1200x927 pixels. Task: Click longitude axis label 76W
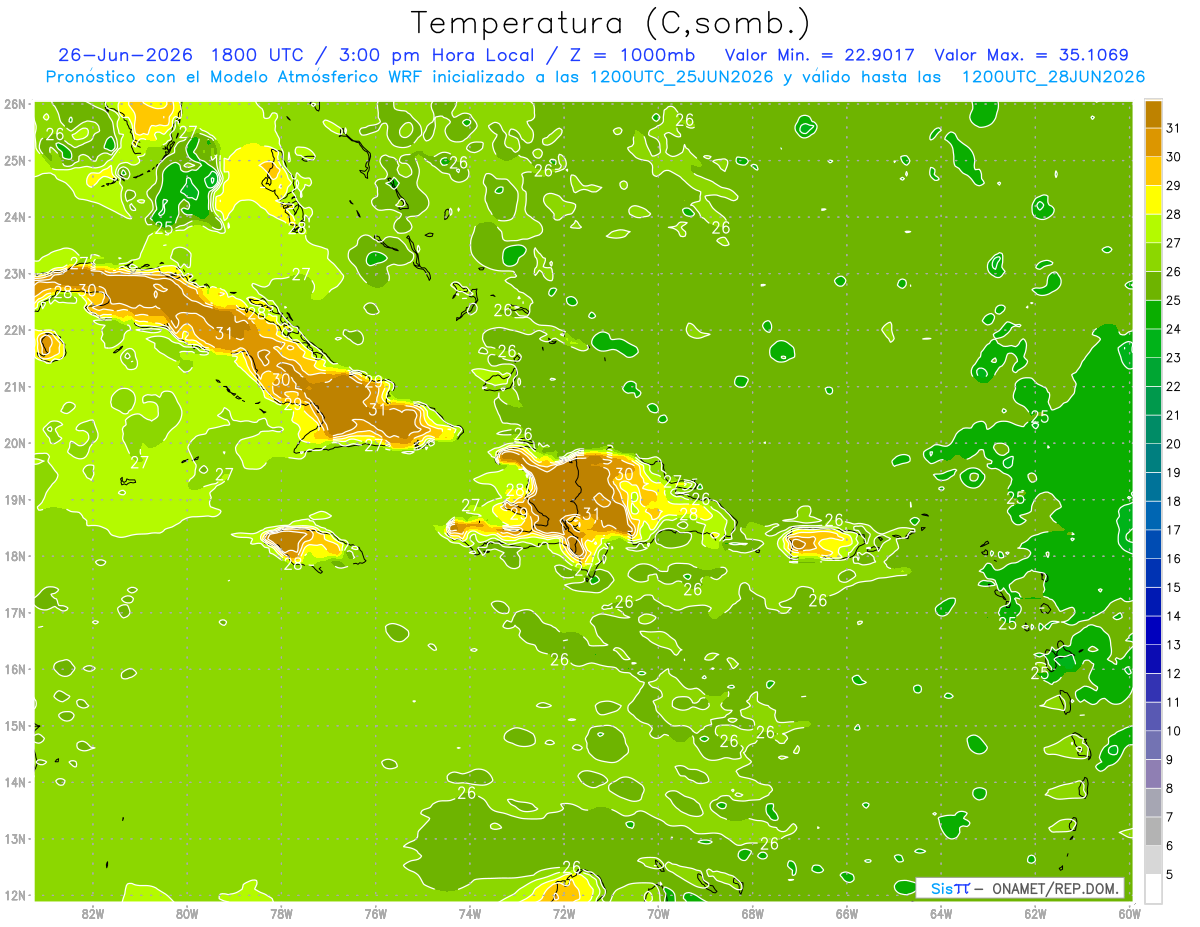[375, 913]
